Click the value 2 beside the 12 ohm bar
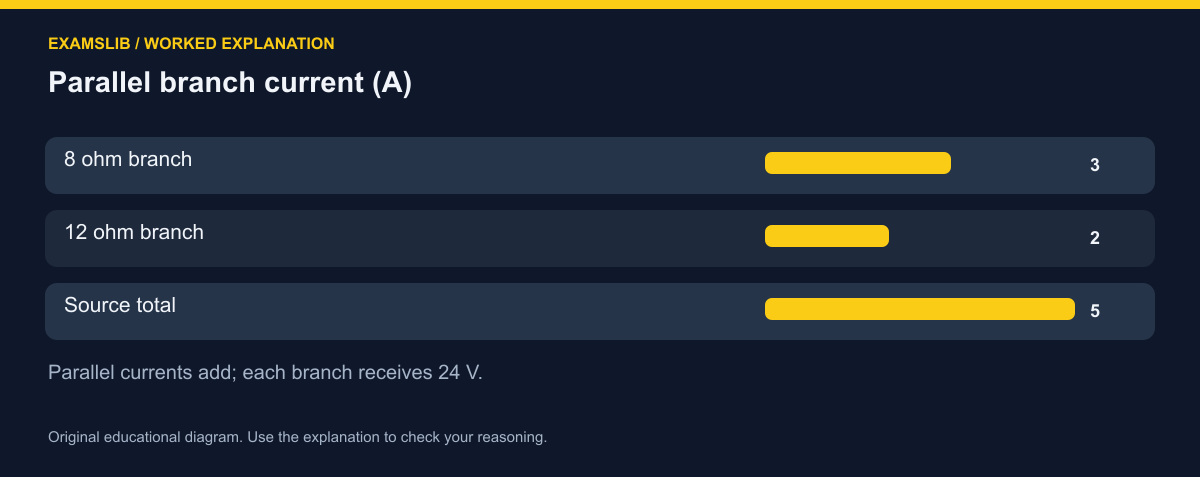 pyautogui.click(x=1095, y=238)
